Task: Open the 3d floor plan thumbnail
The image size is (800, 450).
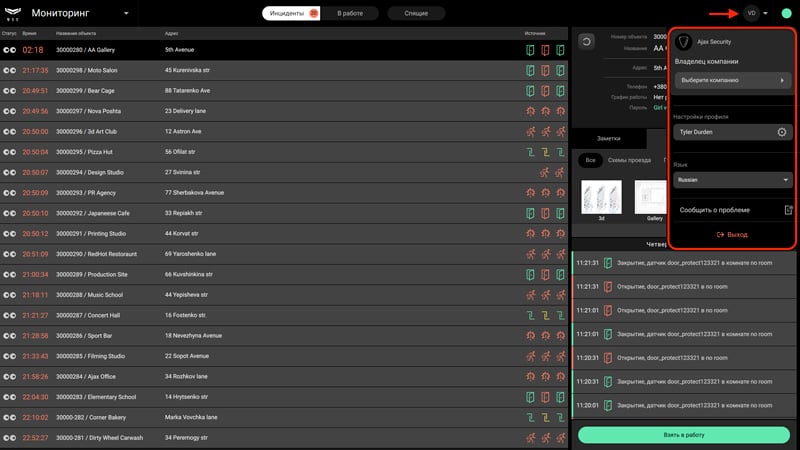Action: pyautogui.click(x=601, y=197)
